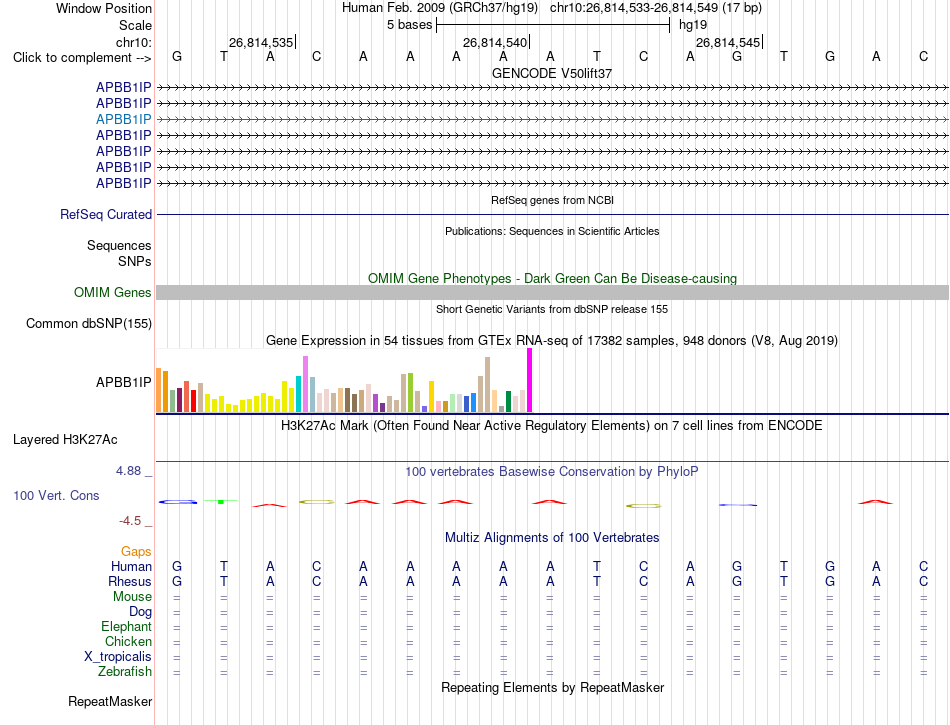The height and width of the screenshot is (725, 950).
Task: Click the tall magenta GTEx expression bar
Action: point(530,380)
